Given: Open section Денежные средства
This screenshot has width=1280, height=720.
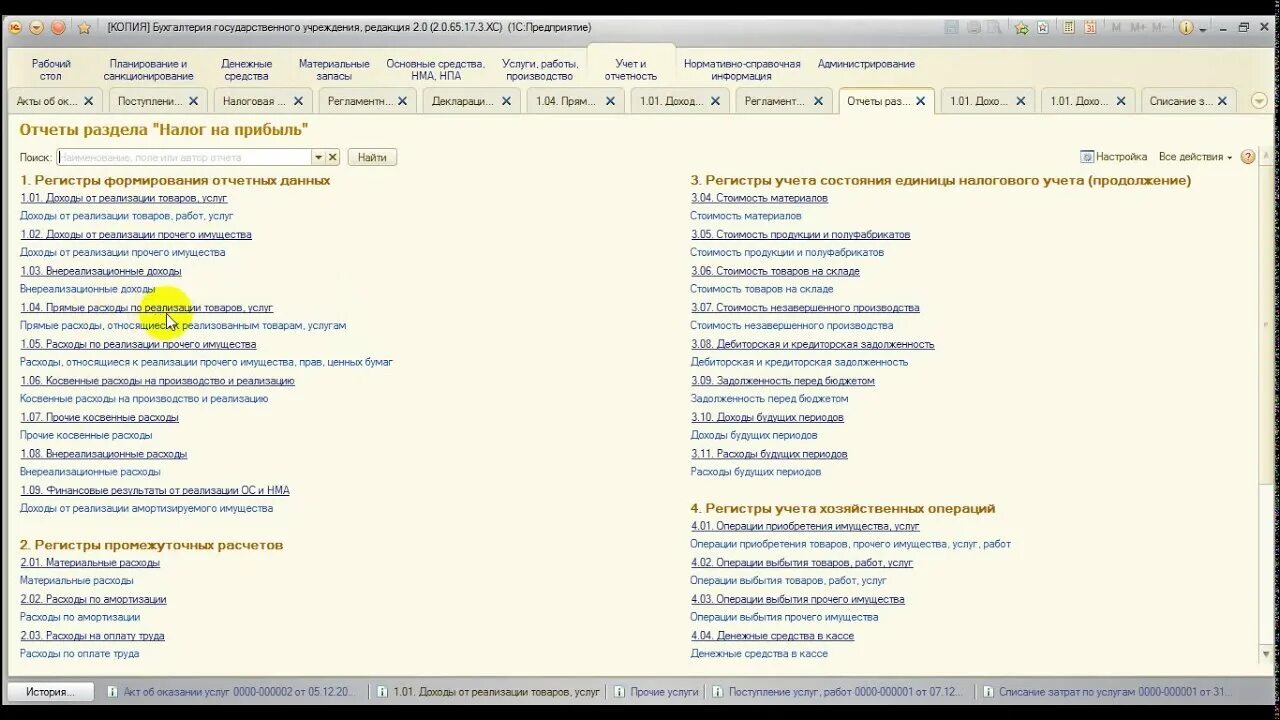Looking at the screenshot, I should tap(246, 69).
